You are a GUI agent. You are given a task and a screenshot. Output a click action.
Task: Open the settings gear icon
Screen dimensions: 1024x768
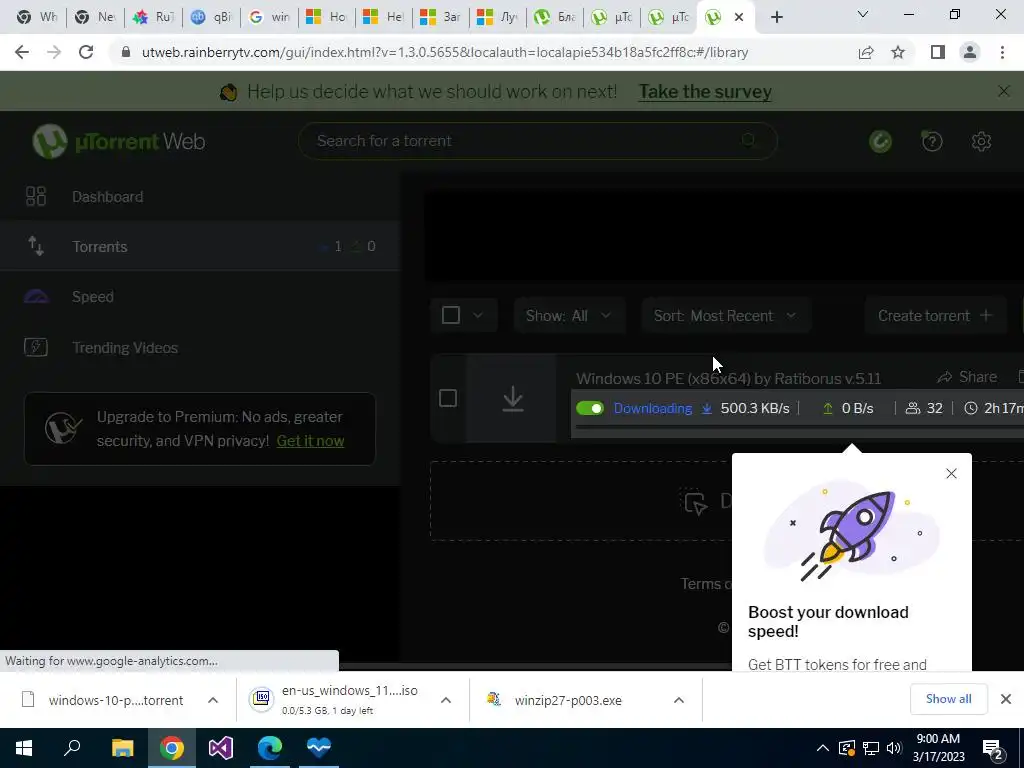click(981, 141)
